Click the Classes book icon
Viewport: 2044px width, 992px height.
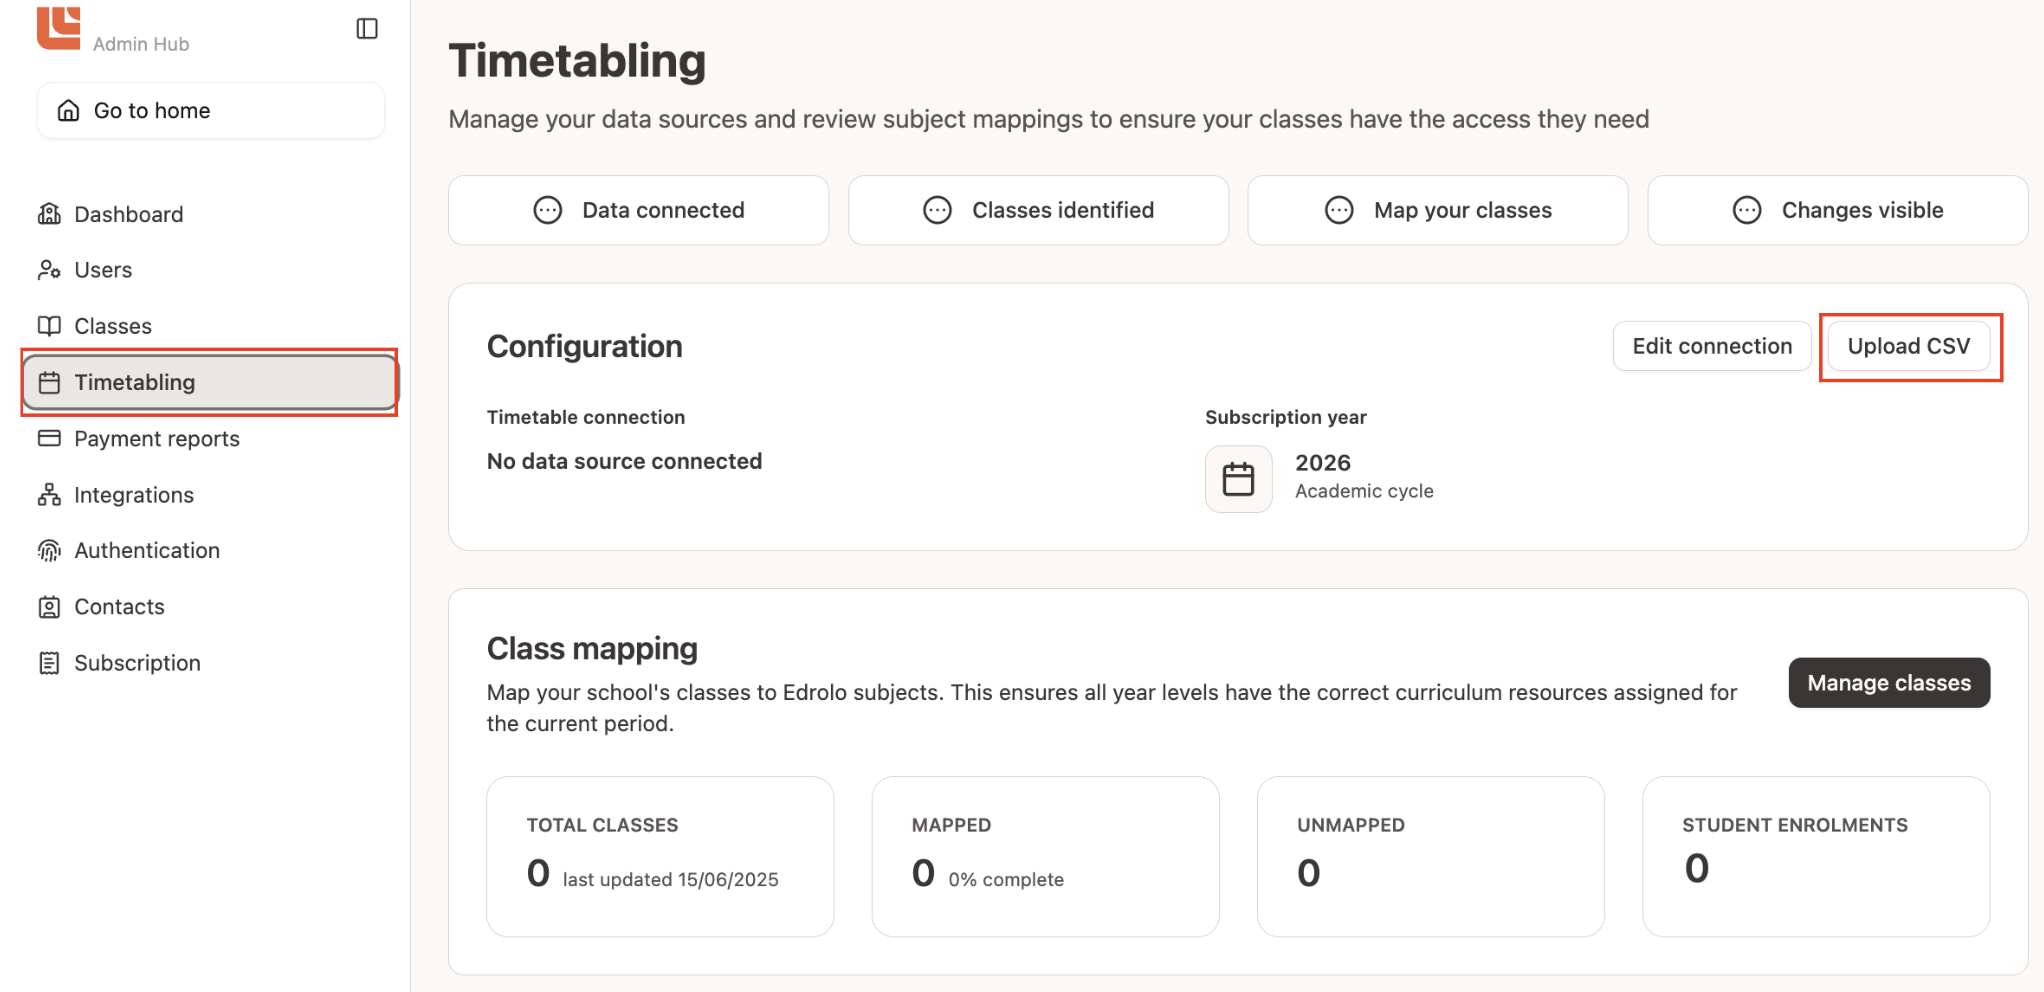pos(49,326)
